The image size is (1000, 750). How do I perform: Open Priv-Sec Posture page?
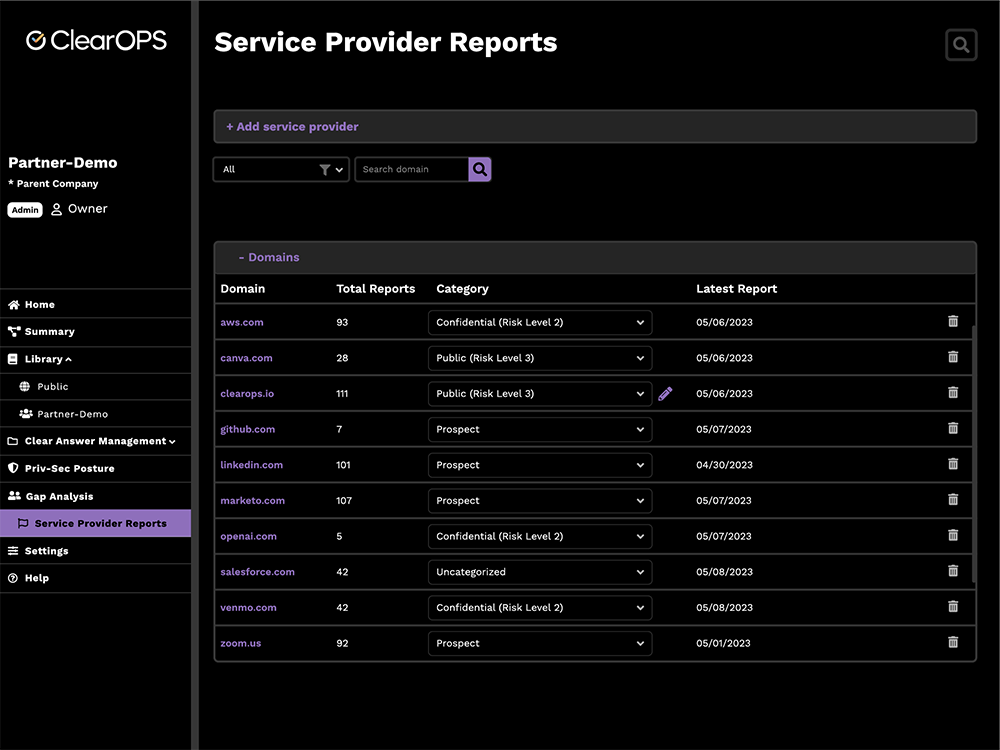(x=96, y=469)
